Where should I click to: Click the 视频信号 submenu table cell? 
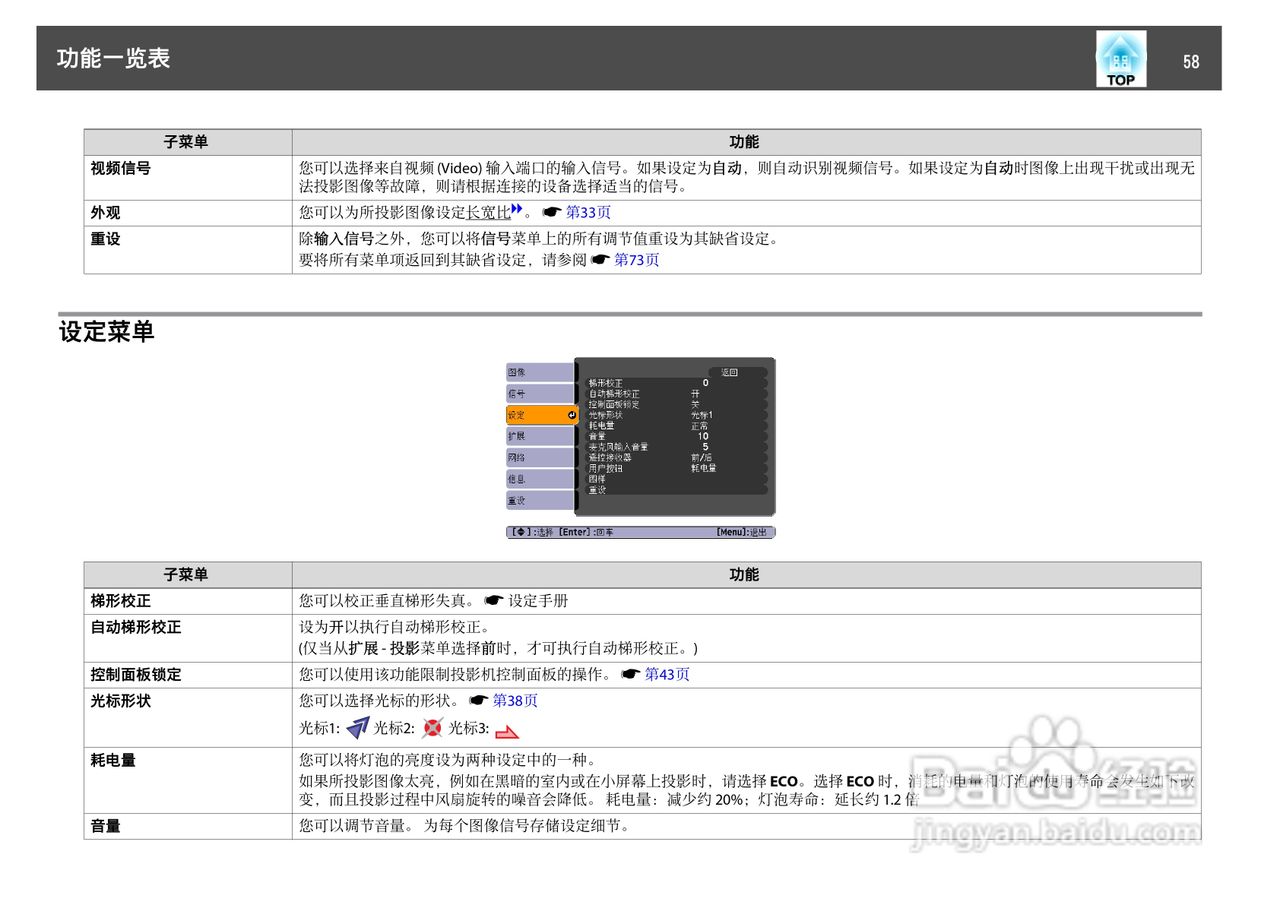pyautogui.click(x=188, y=177)
